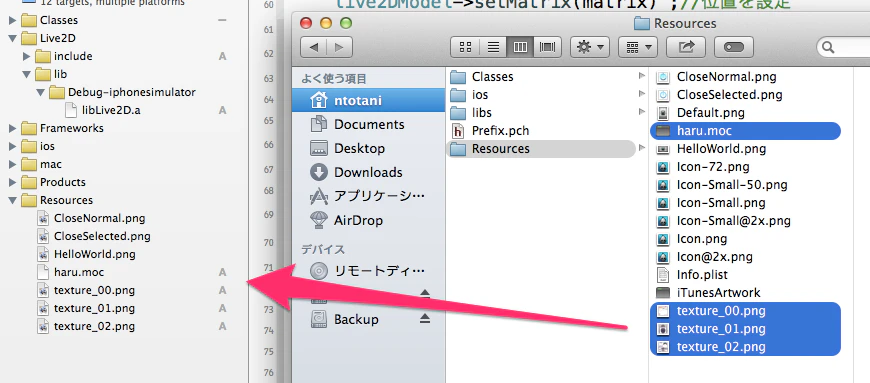Viewport: 870px width, 383px height.
Task: Open the Finder action gear menu
Action: (590, 48)
